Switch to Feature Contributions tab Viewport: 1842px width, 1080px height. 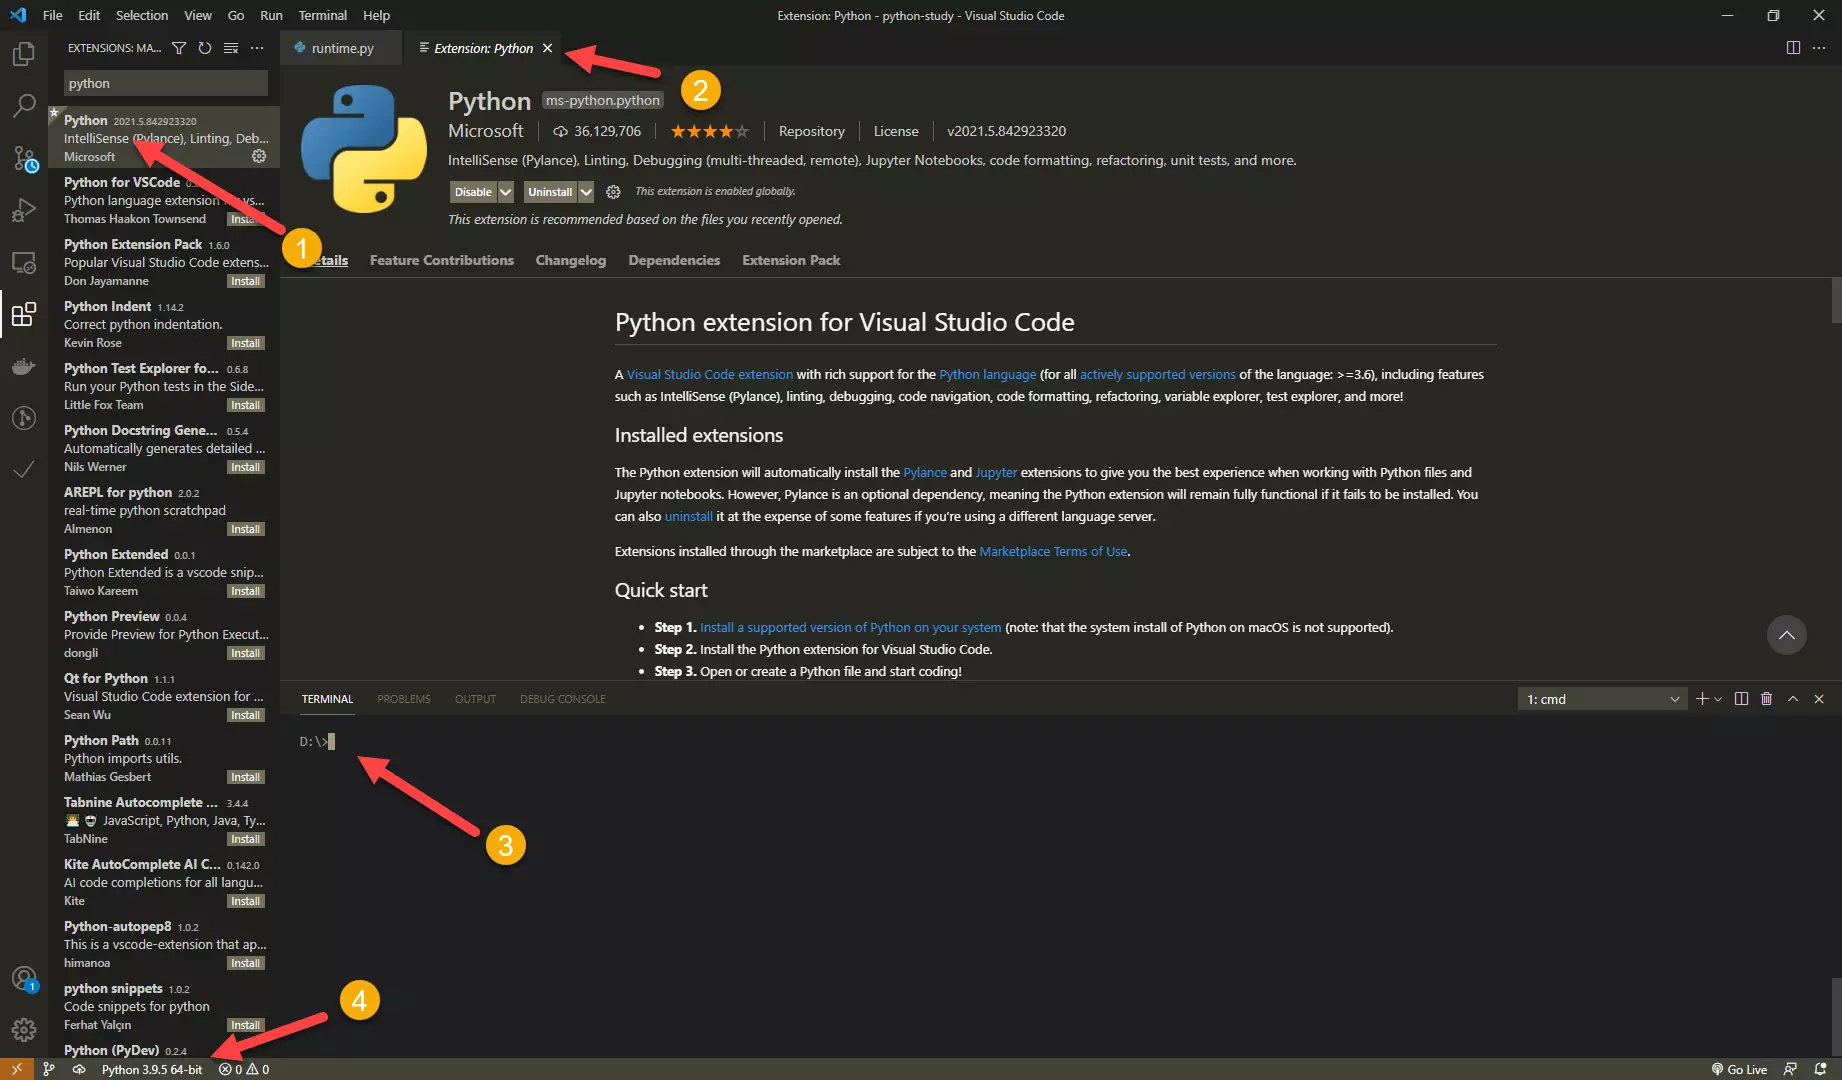pyautogui.click(x=442, y=260)
